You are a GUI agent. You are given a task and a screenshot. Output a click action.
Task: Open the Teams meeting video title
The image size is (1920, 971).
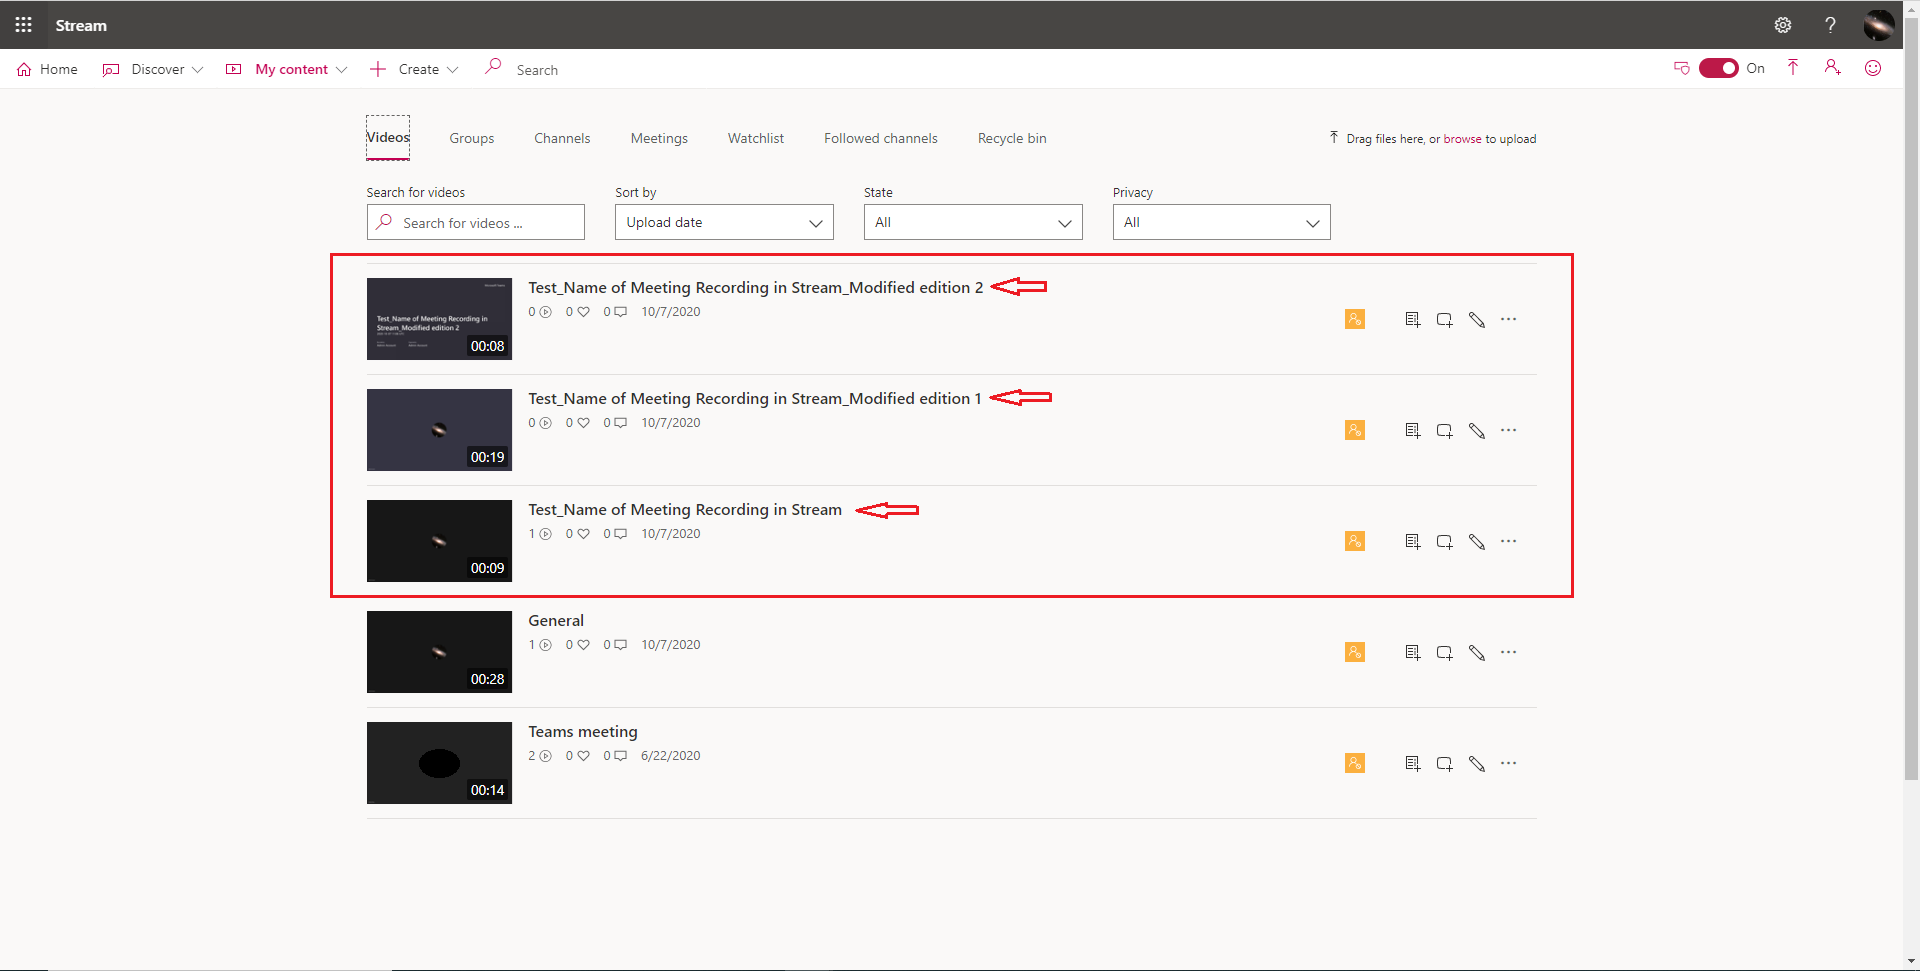coord(583,731)
